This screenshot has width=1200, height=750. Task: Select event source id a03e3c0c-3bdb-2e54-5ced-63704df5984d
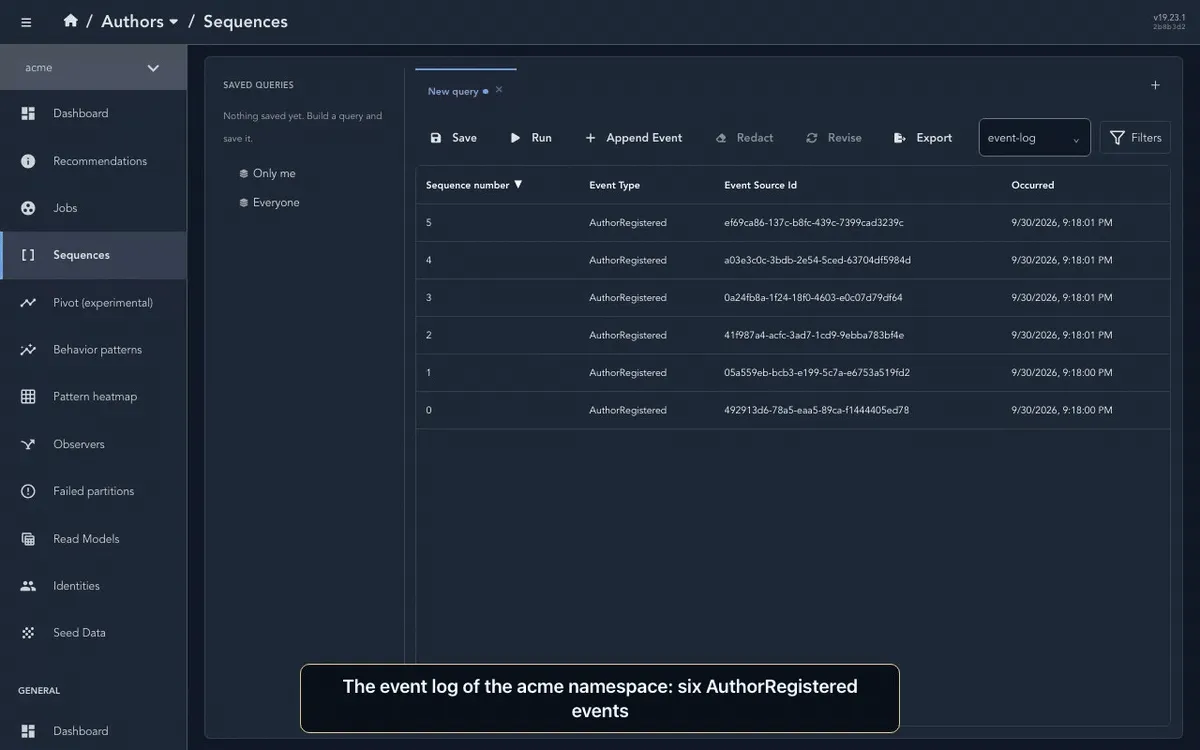click(x=817, y=260)
